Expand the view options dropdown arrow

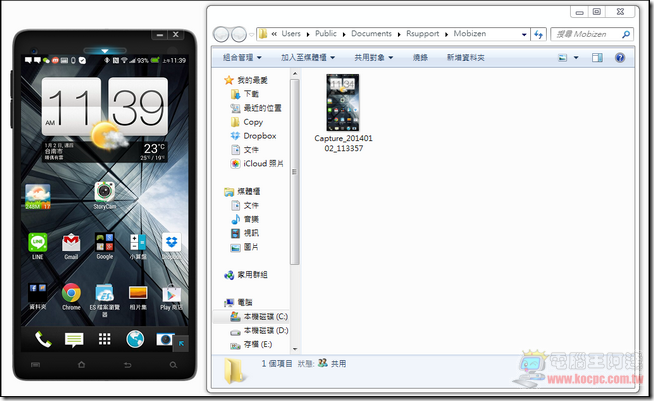(x=576, y=58)
